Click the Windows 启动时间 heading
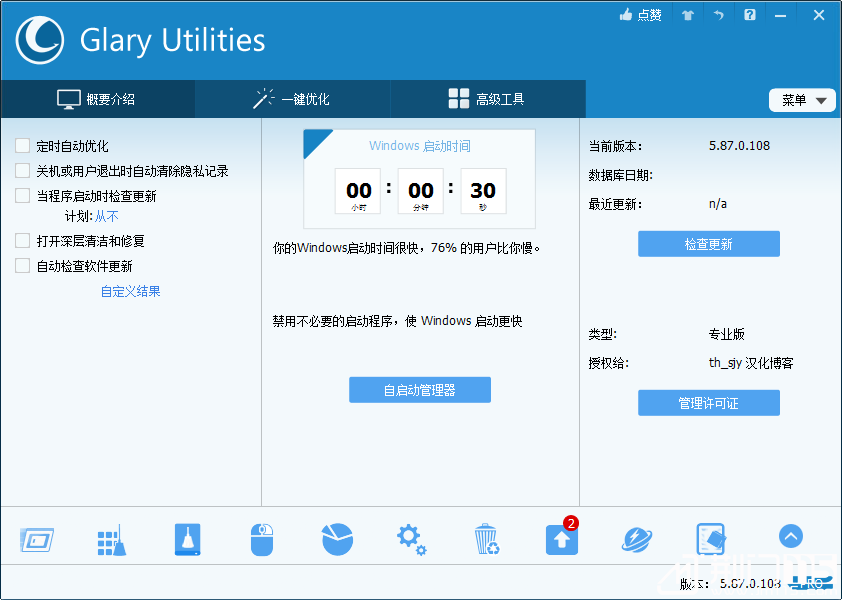This screenshot has height=600, width=842. pyautogui.click(x=419, y=146)
